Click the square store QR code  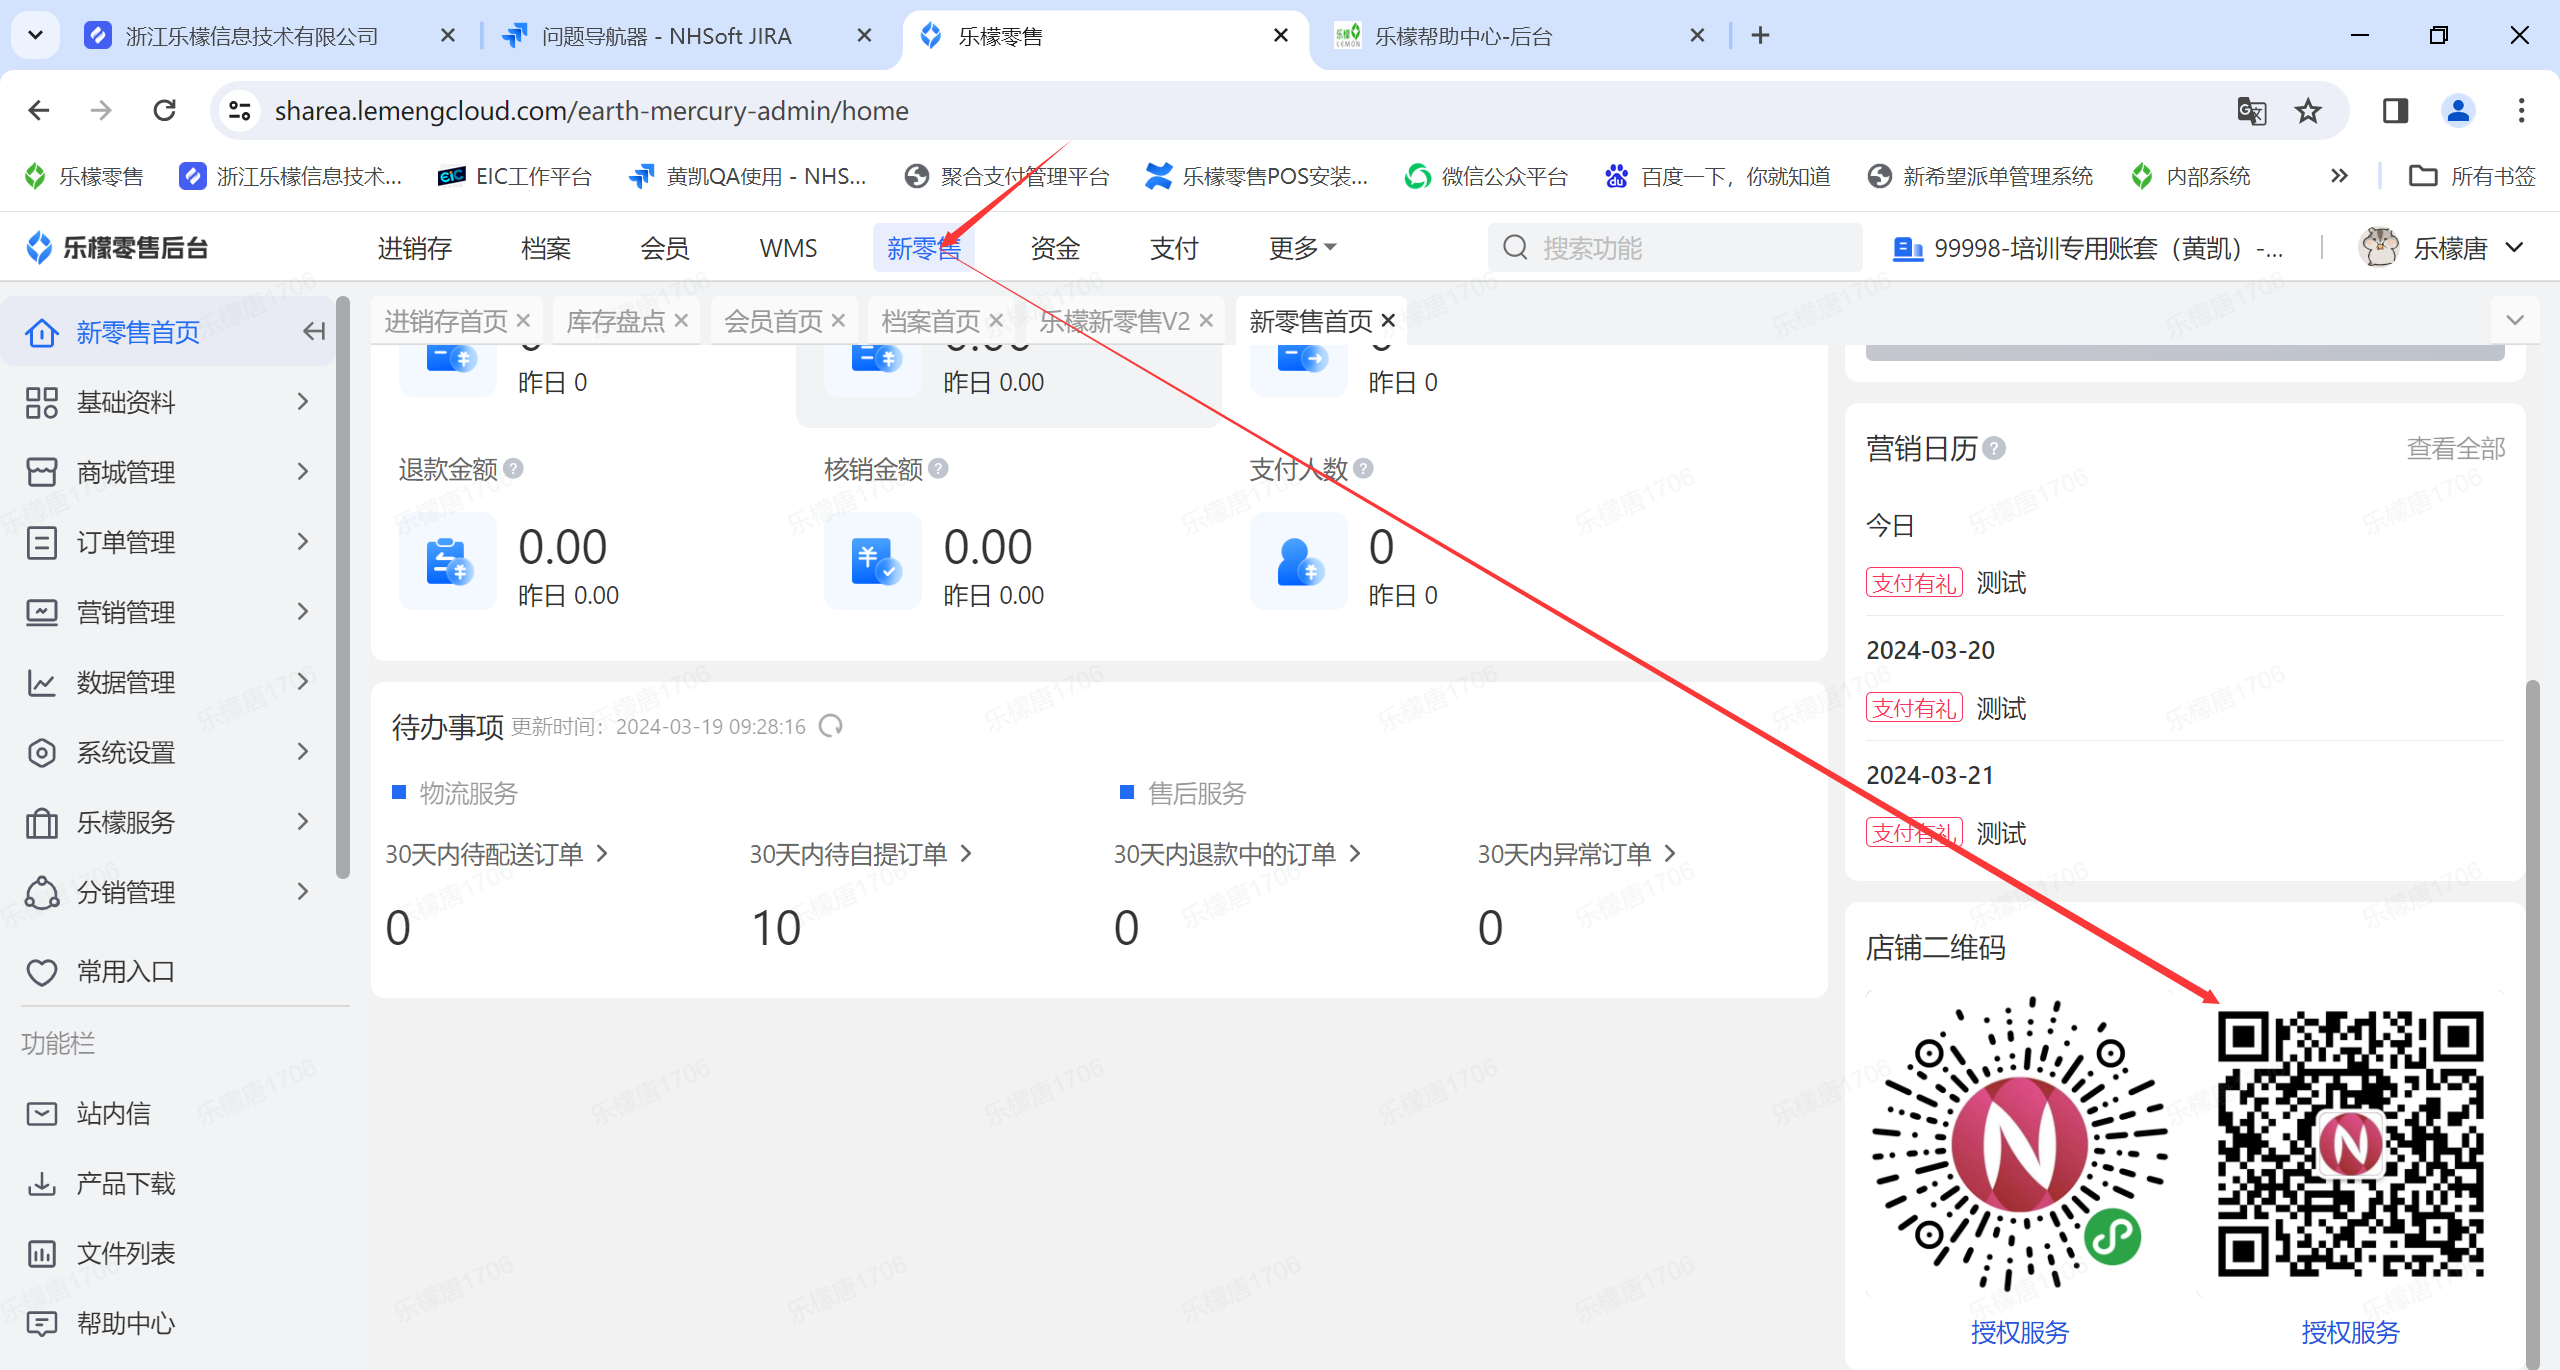pyautogui.click(x=2350, y=1143)
